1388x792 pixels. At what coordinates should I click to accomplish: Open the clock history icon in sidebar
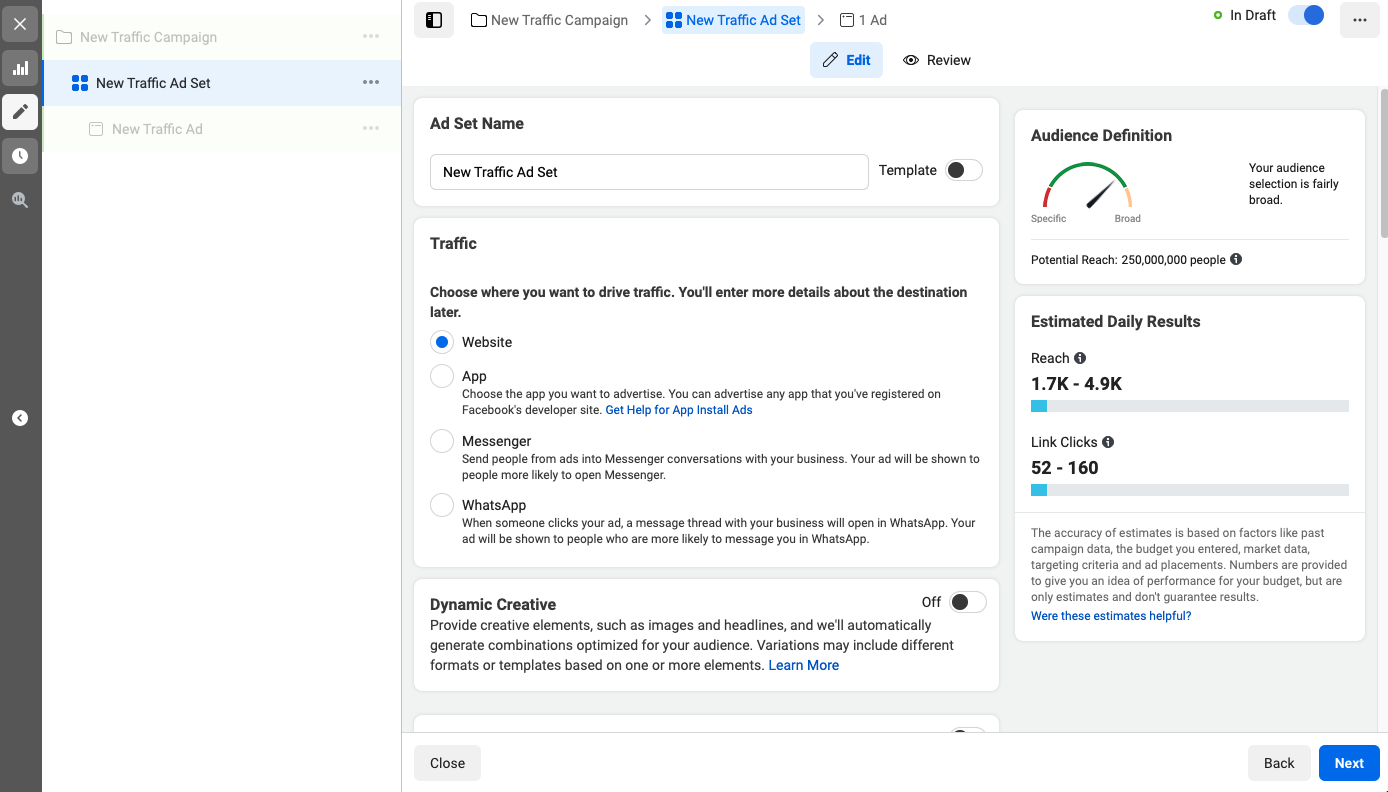point(20,155)
